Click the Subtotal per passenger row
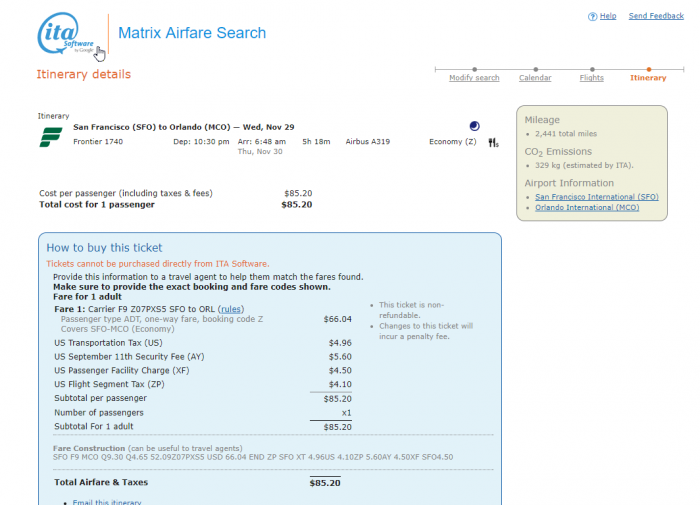This screenshot has height=505, width=700. tap(203, 398)
